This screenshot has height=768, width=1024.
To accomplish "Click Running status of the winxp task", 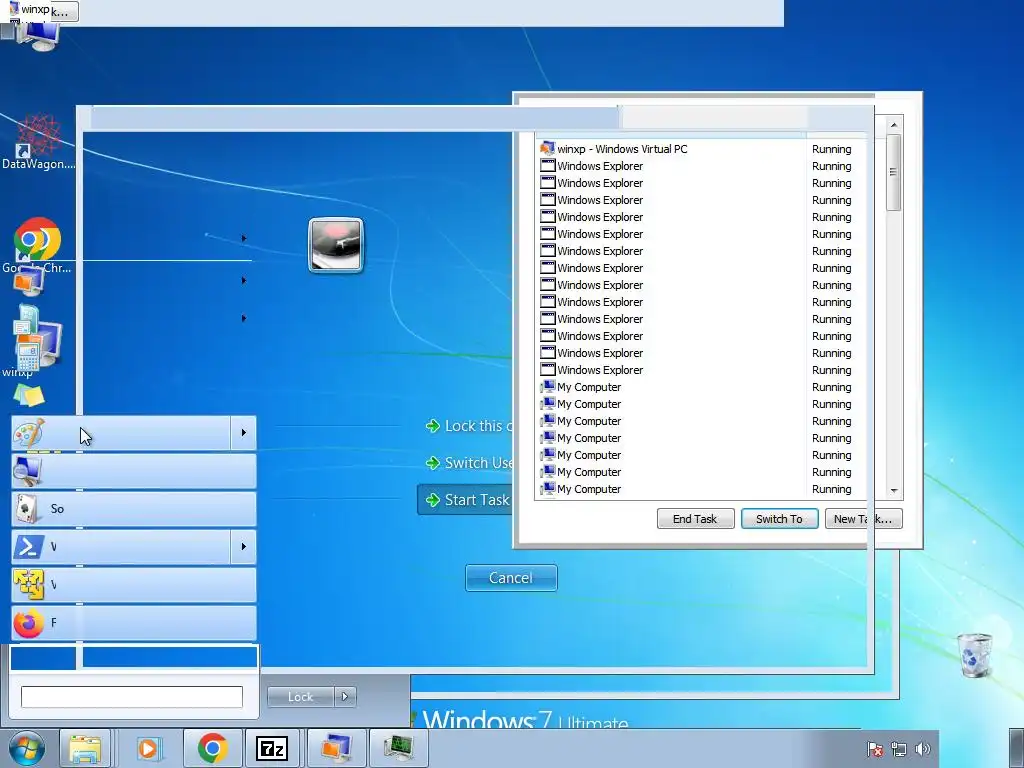I will click(x=831, y=149).
